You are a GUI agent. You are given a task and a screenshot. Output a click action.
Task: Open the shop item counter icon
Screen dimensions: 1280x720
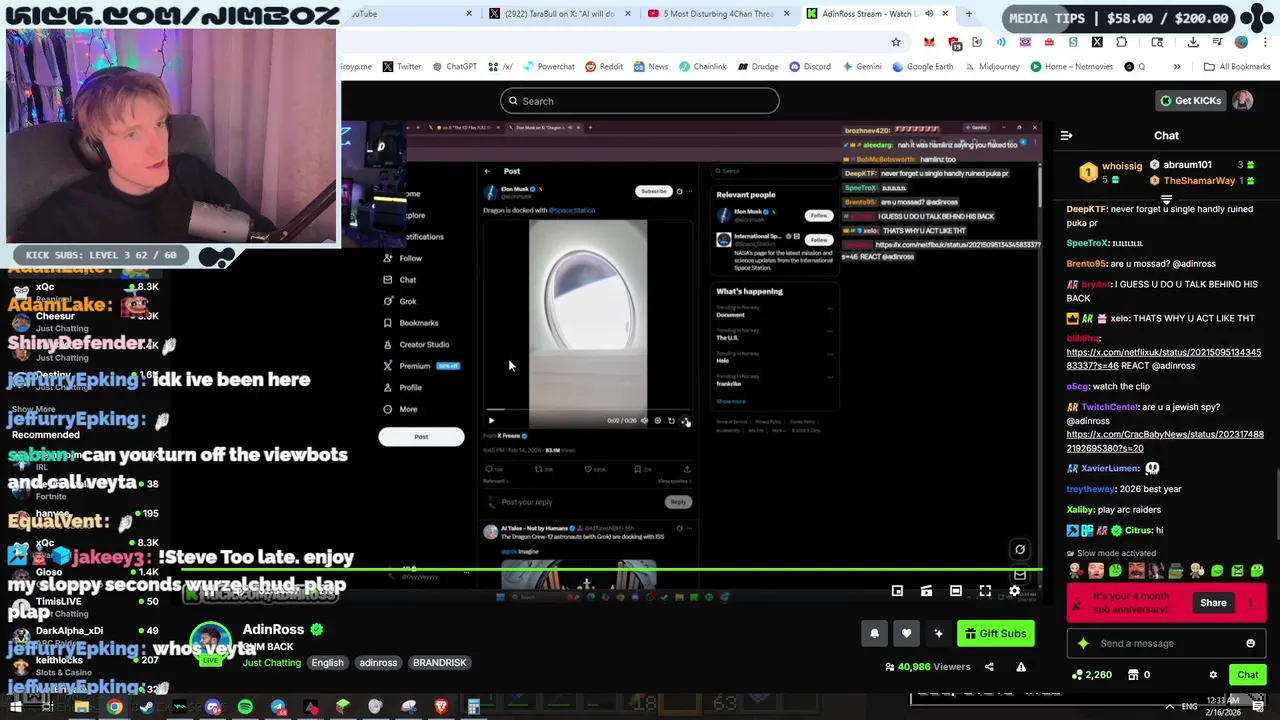pos(1138,675)
